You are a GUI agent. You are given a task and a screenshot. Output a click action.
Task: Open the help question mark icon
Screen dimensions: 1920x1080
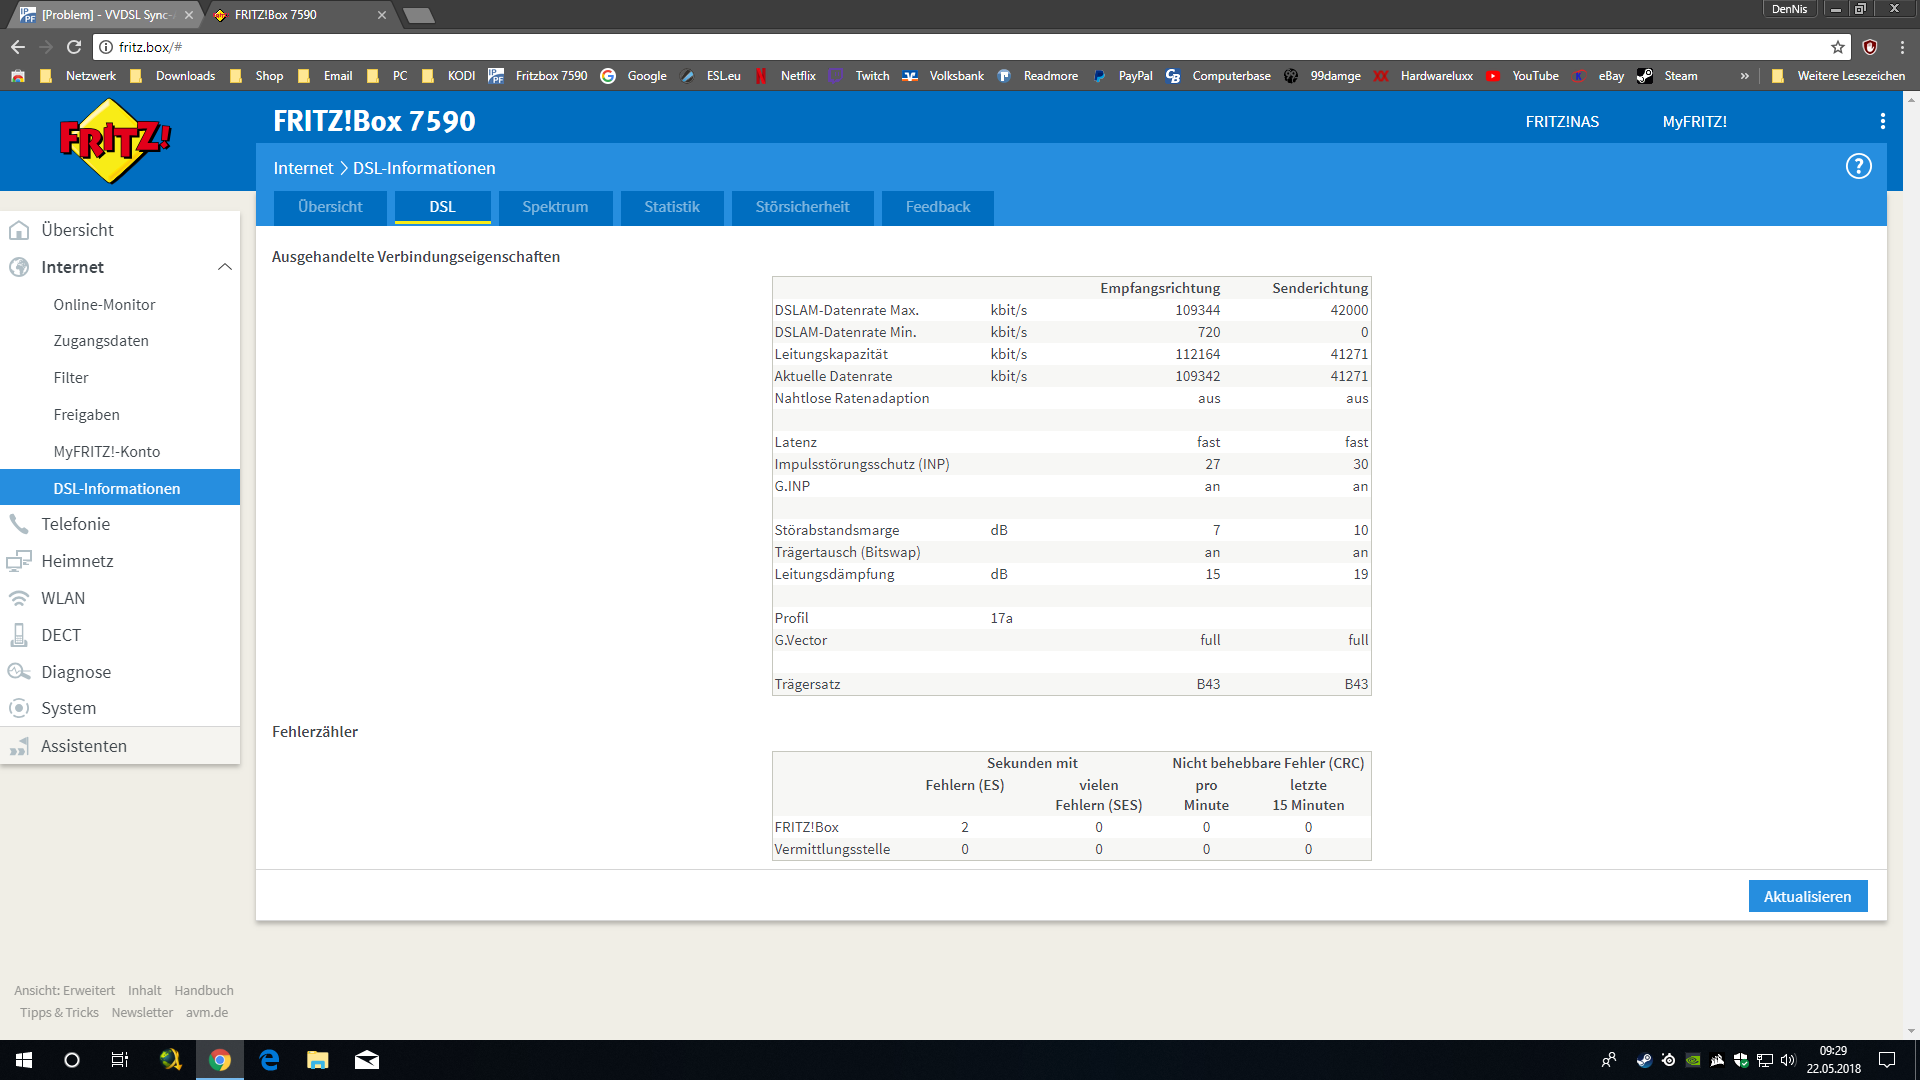point(1858,166)
